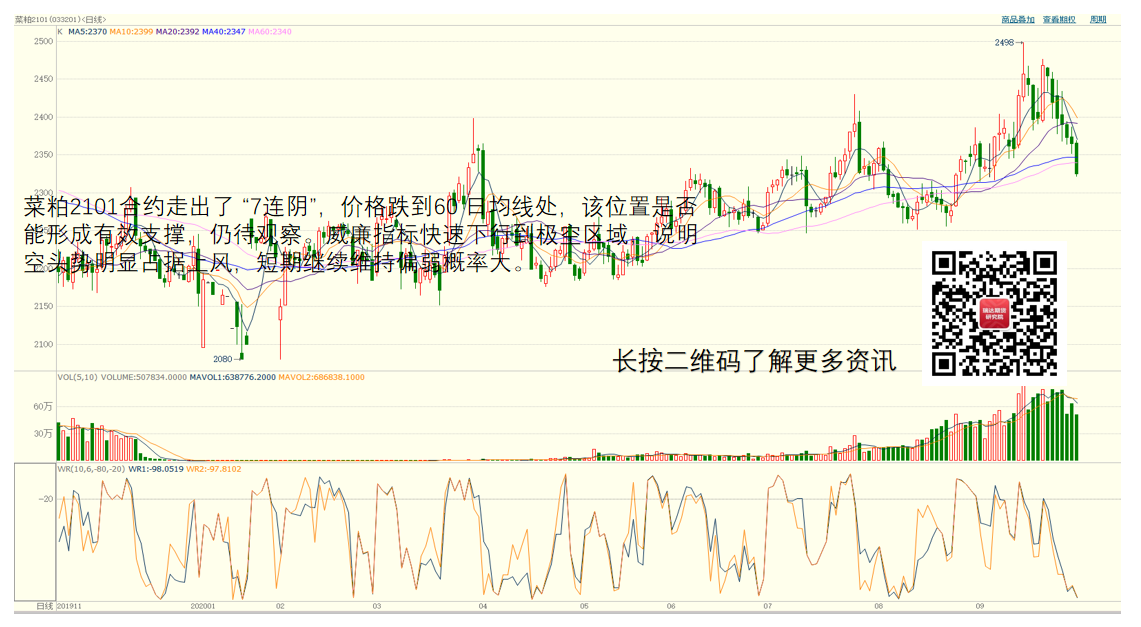
Task: Click the QR code image
Action: pyautogui.click(x=994, y=313)
